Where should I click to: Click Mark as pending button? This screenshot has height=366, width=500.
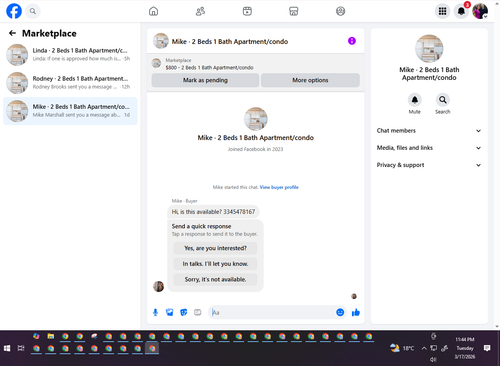point(205,80)
